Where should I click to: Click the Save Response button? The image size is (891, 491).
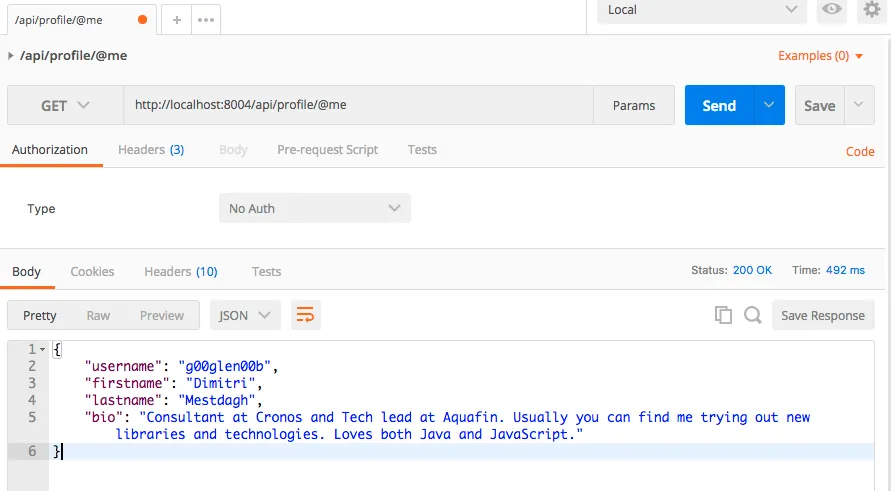pos(822,315)
